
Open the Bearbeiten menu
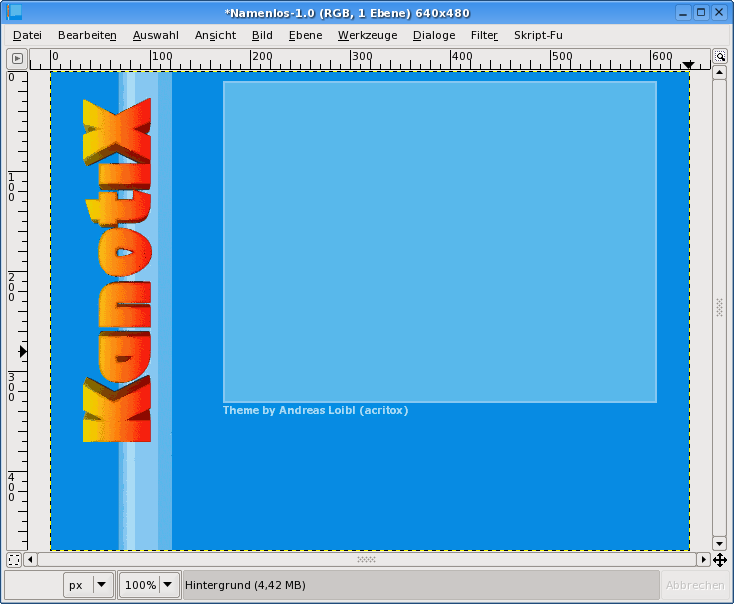point(87,35)
